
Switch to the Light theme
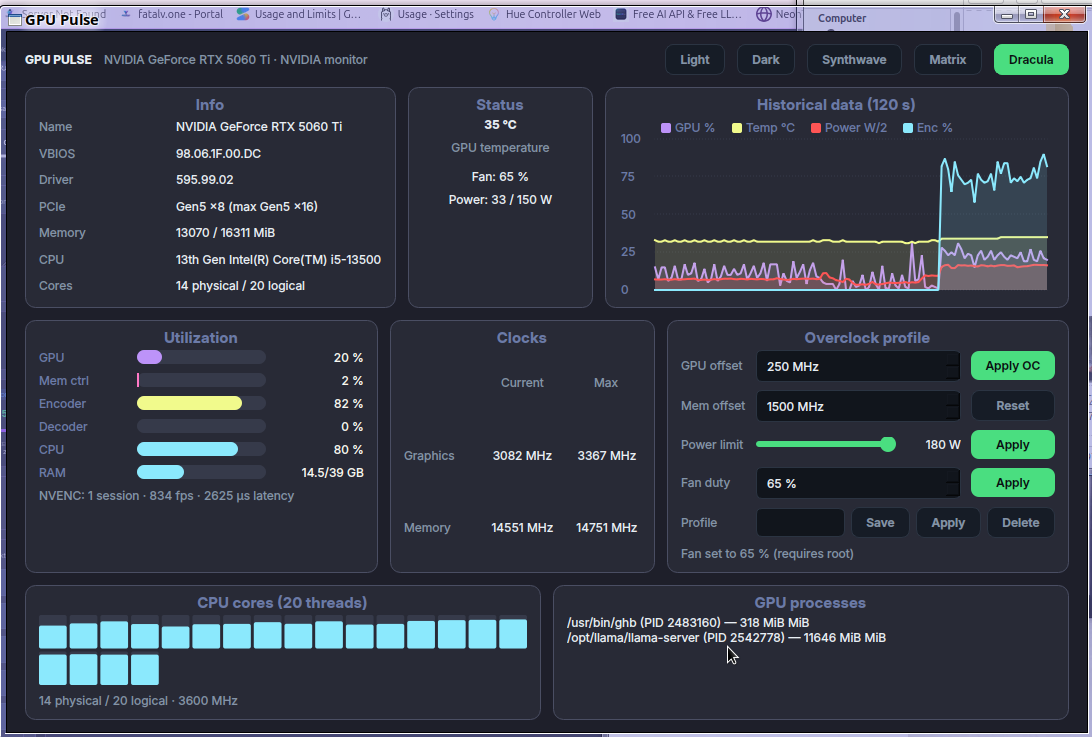point(694,60)
